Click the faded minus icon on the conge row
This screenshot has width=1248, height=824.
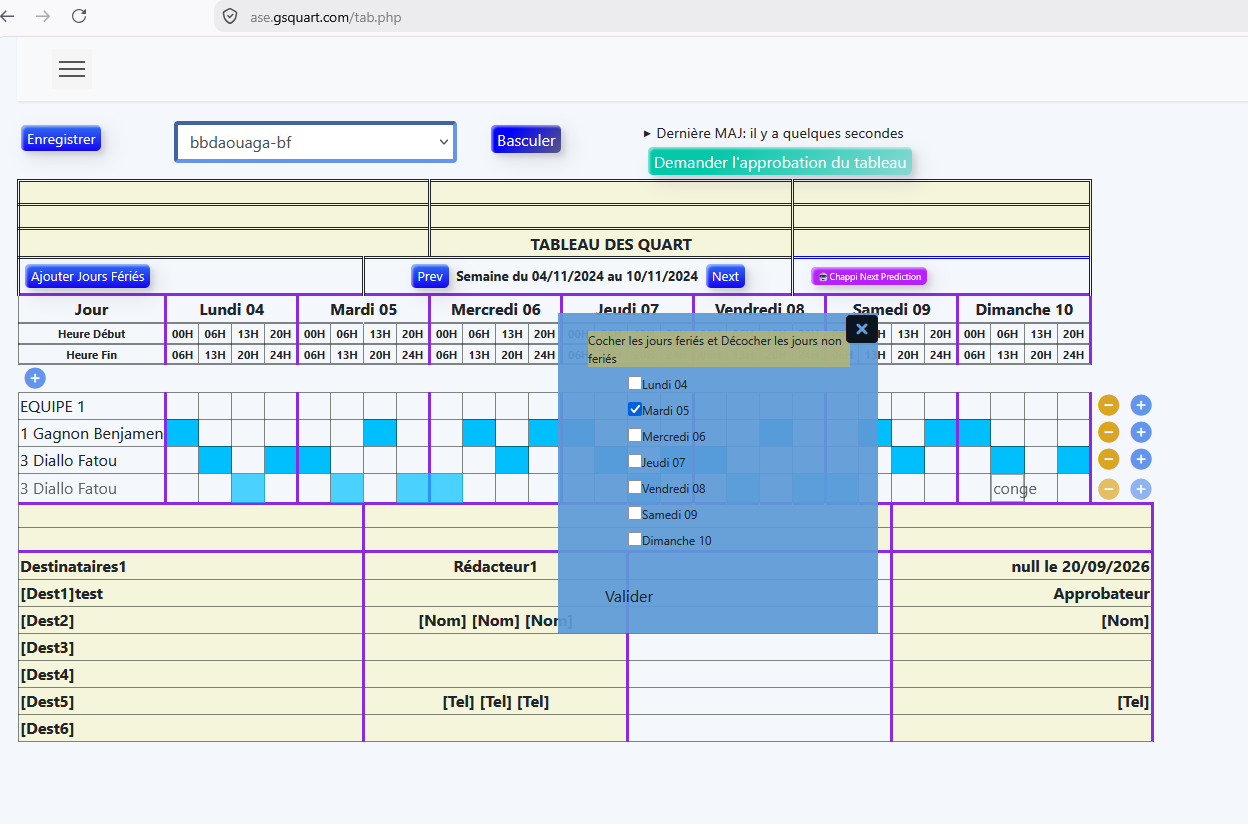(x=1108, y=489)
